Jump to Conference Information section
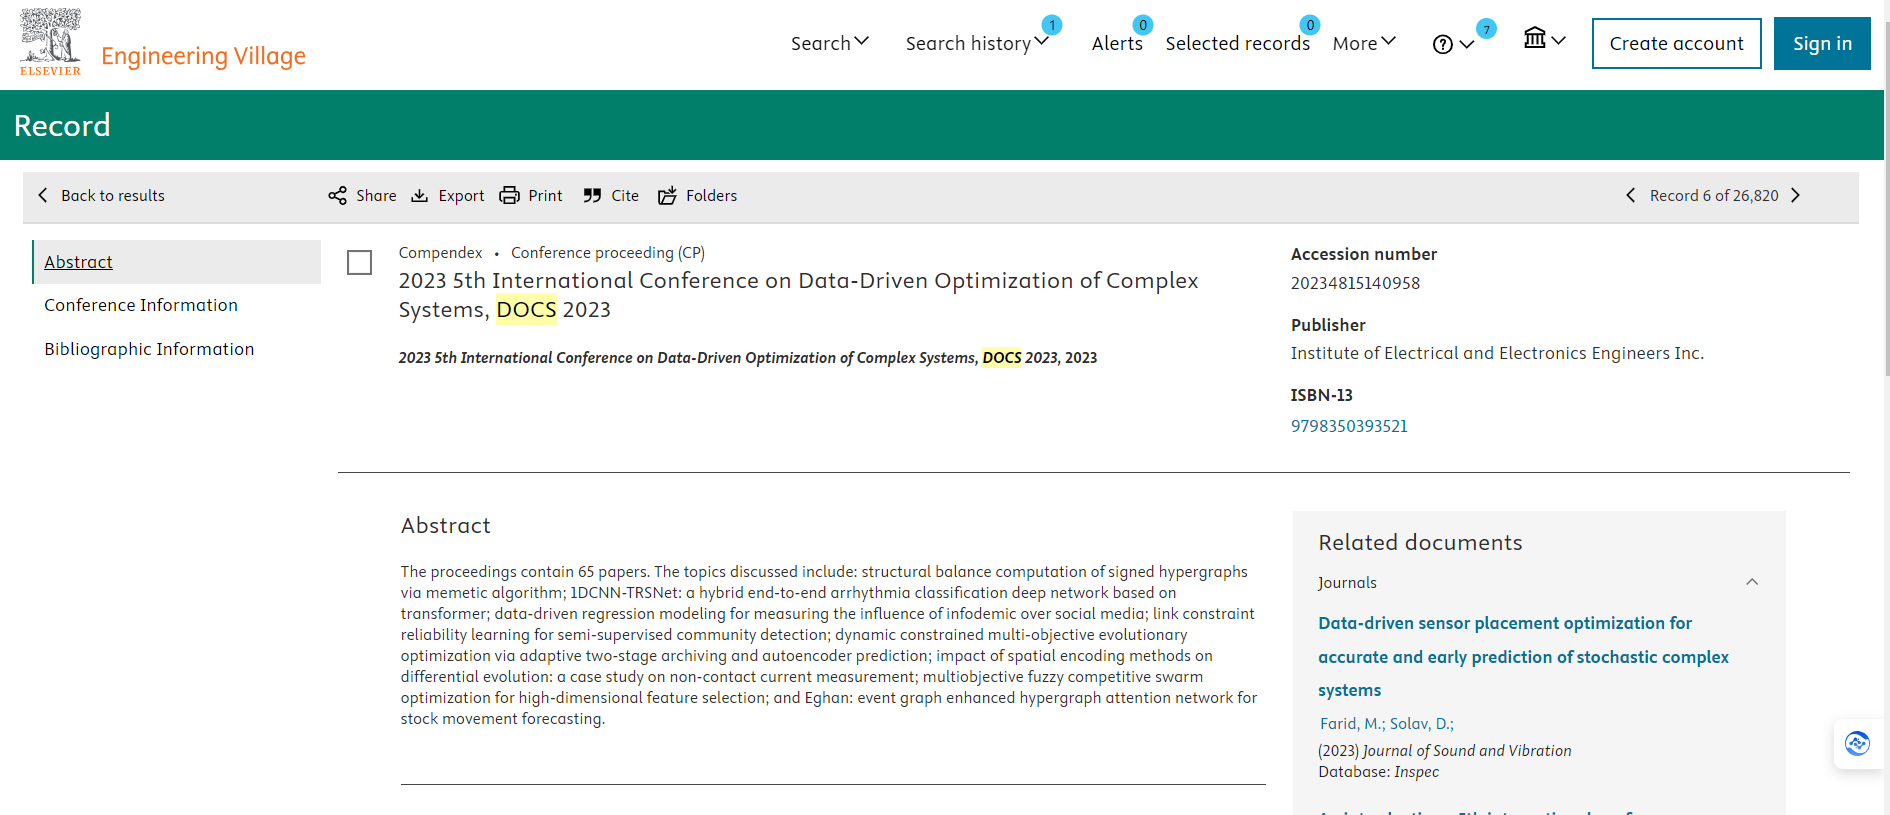Screen dimensions: 1890x815 141,305
